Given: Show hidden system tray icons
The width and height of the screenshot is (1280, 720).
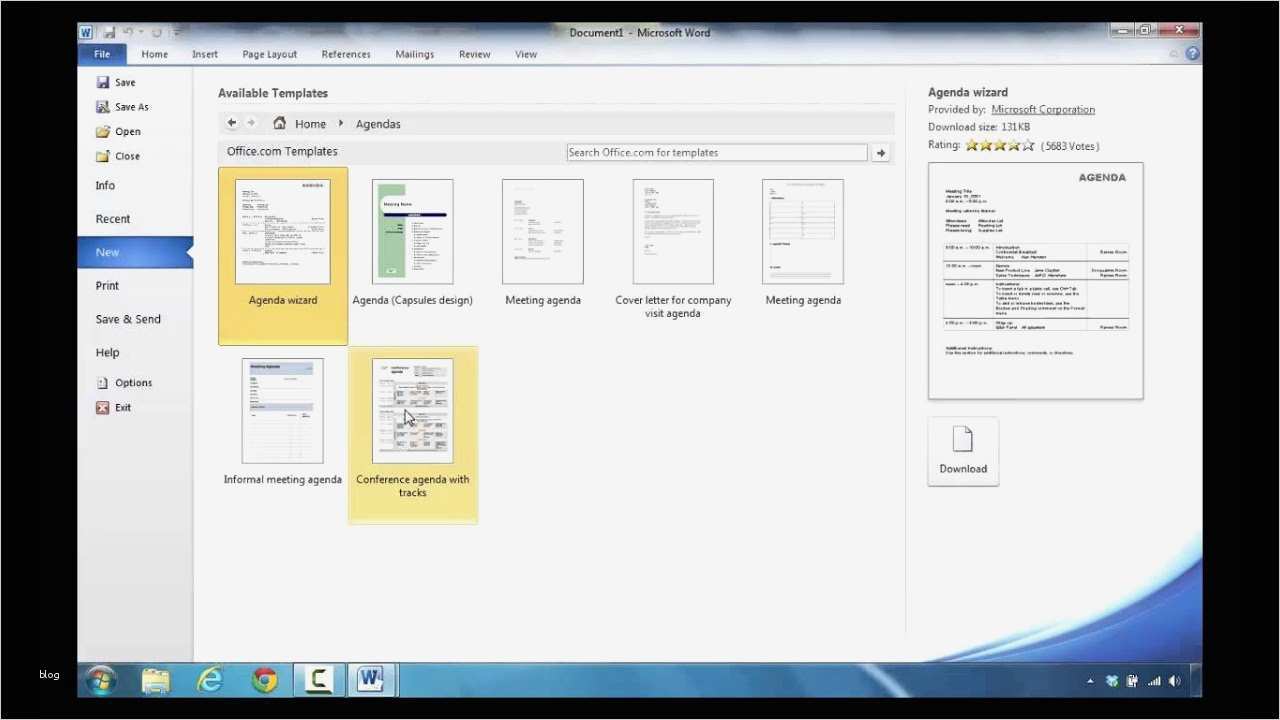Looking at the screenshot, I should point(1090,681).
